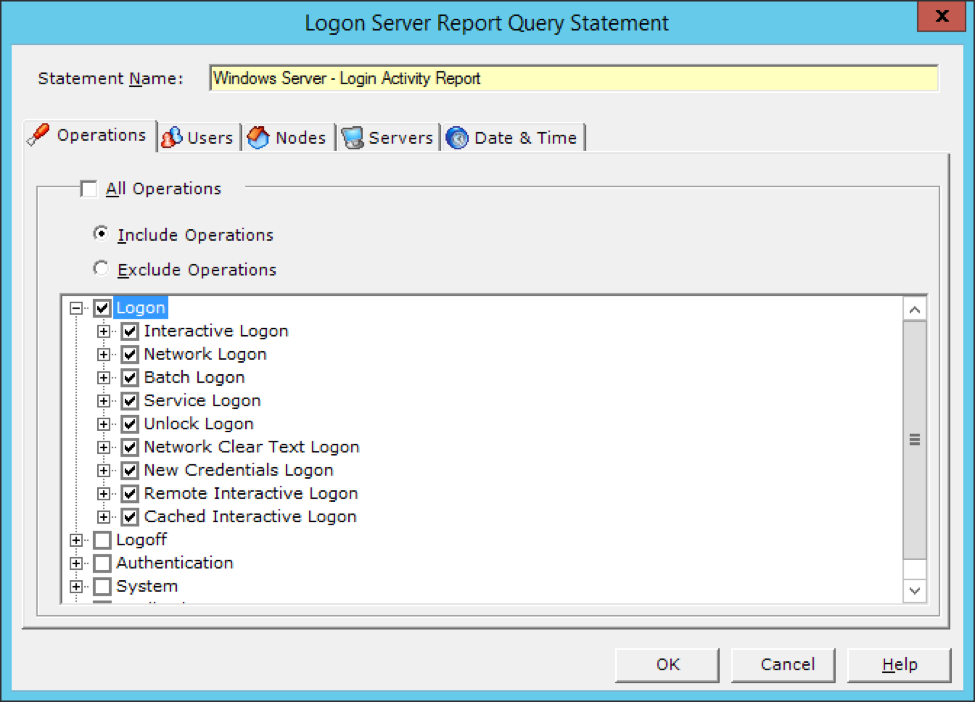Uncheck the New Credentials Logon checkbox
The width and height of the screenshot is (975, 702).
130,470
